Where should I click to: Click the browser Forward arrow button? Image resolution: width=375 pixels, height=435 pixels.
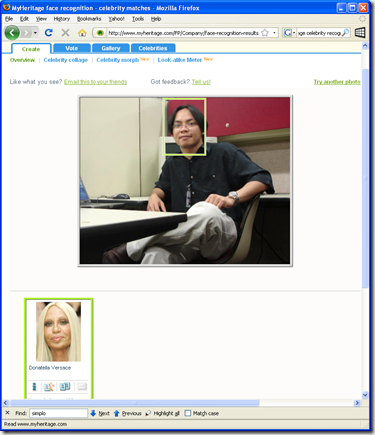click(x=26, y=33)
